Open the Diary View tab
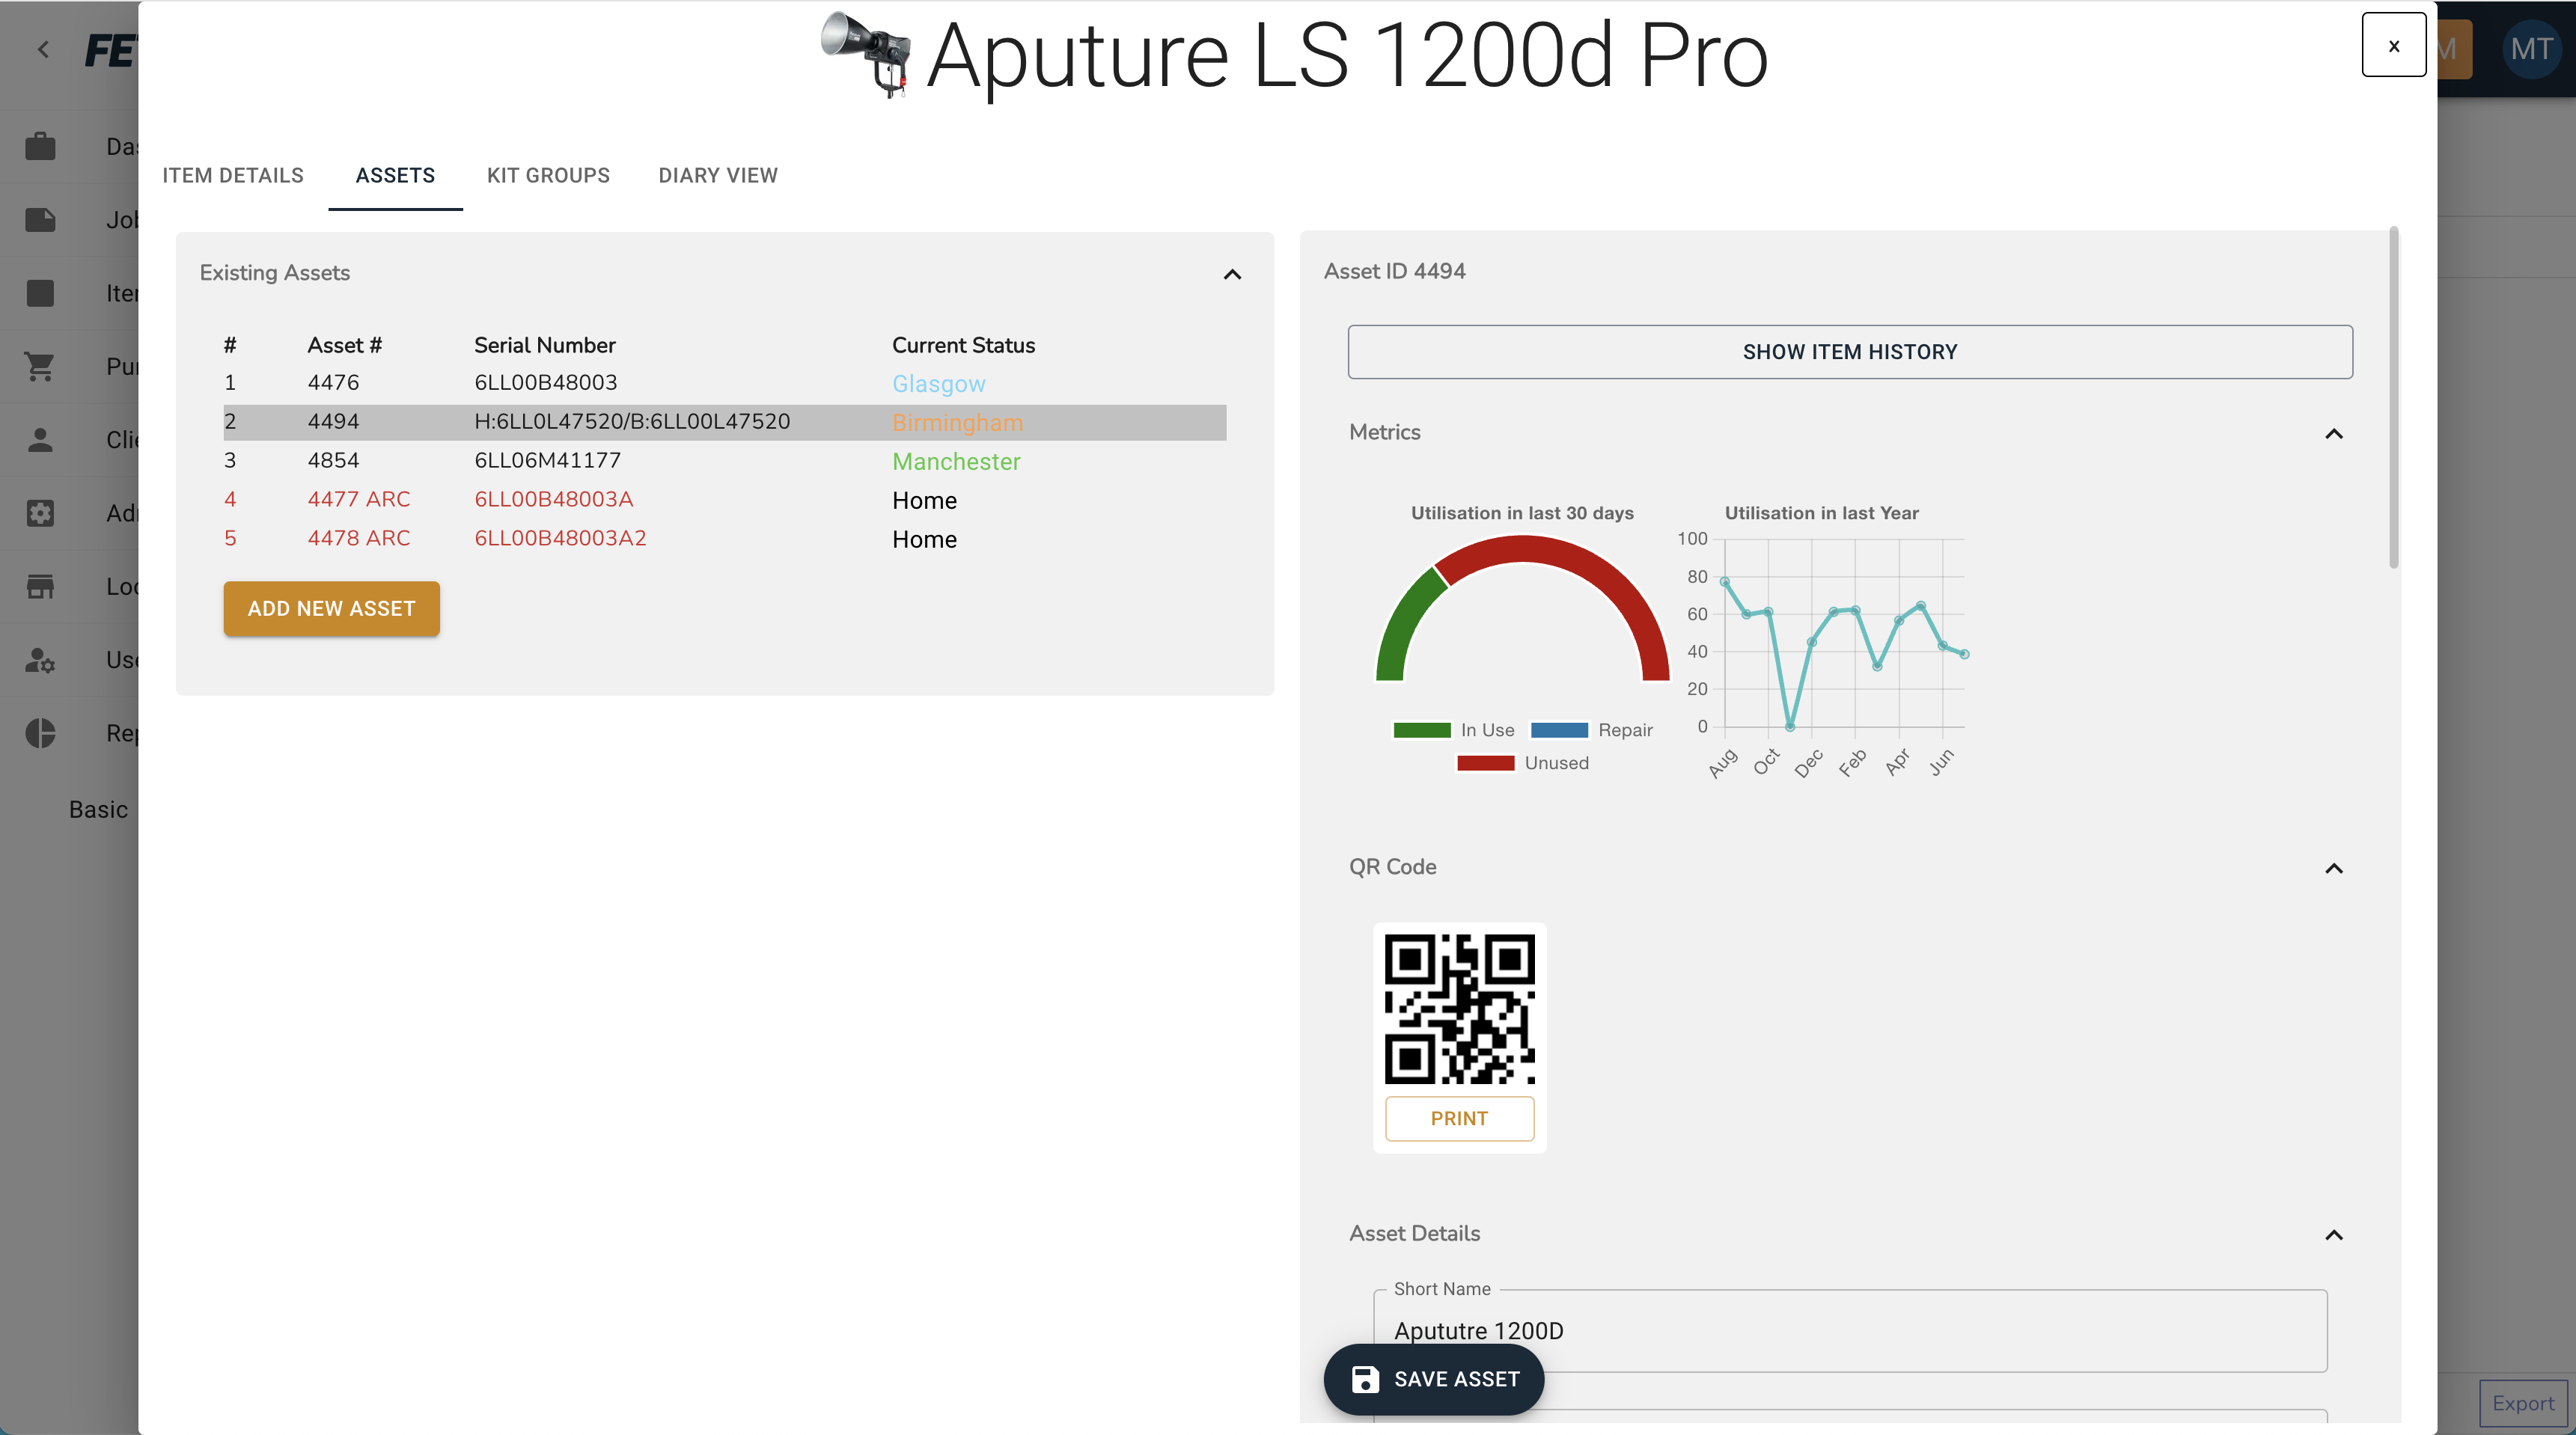The height and width of the screenshot is (1435, 2576). click(717, 175)
